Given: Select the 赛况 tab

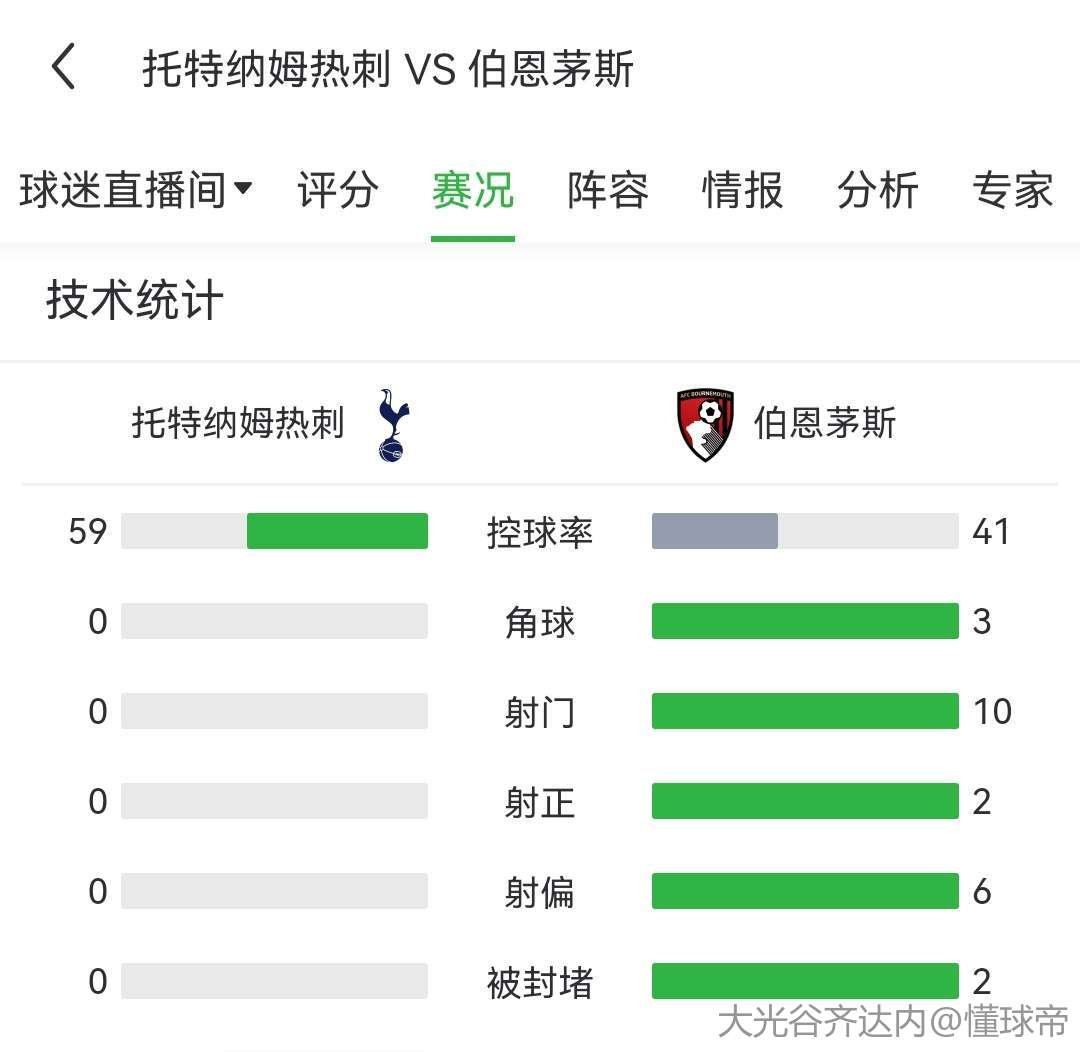Looking at the screenshot, I should [473, 189].
